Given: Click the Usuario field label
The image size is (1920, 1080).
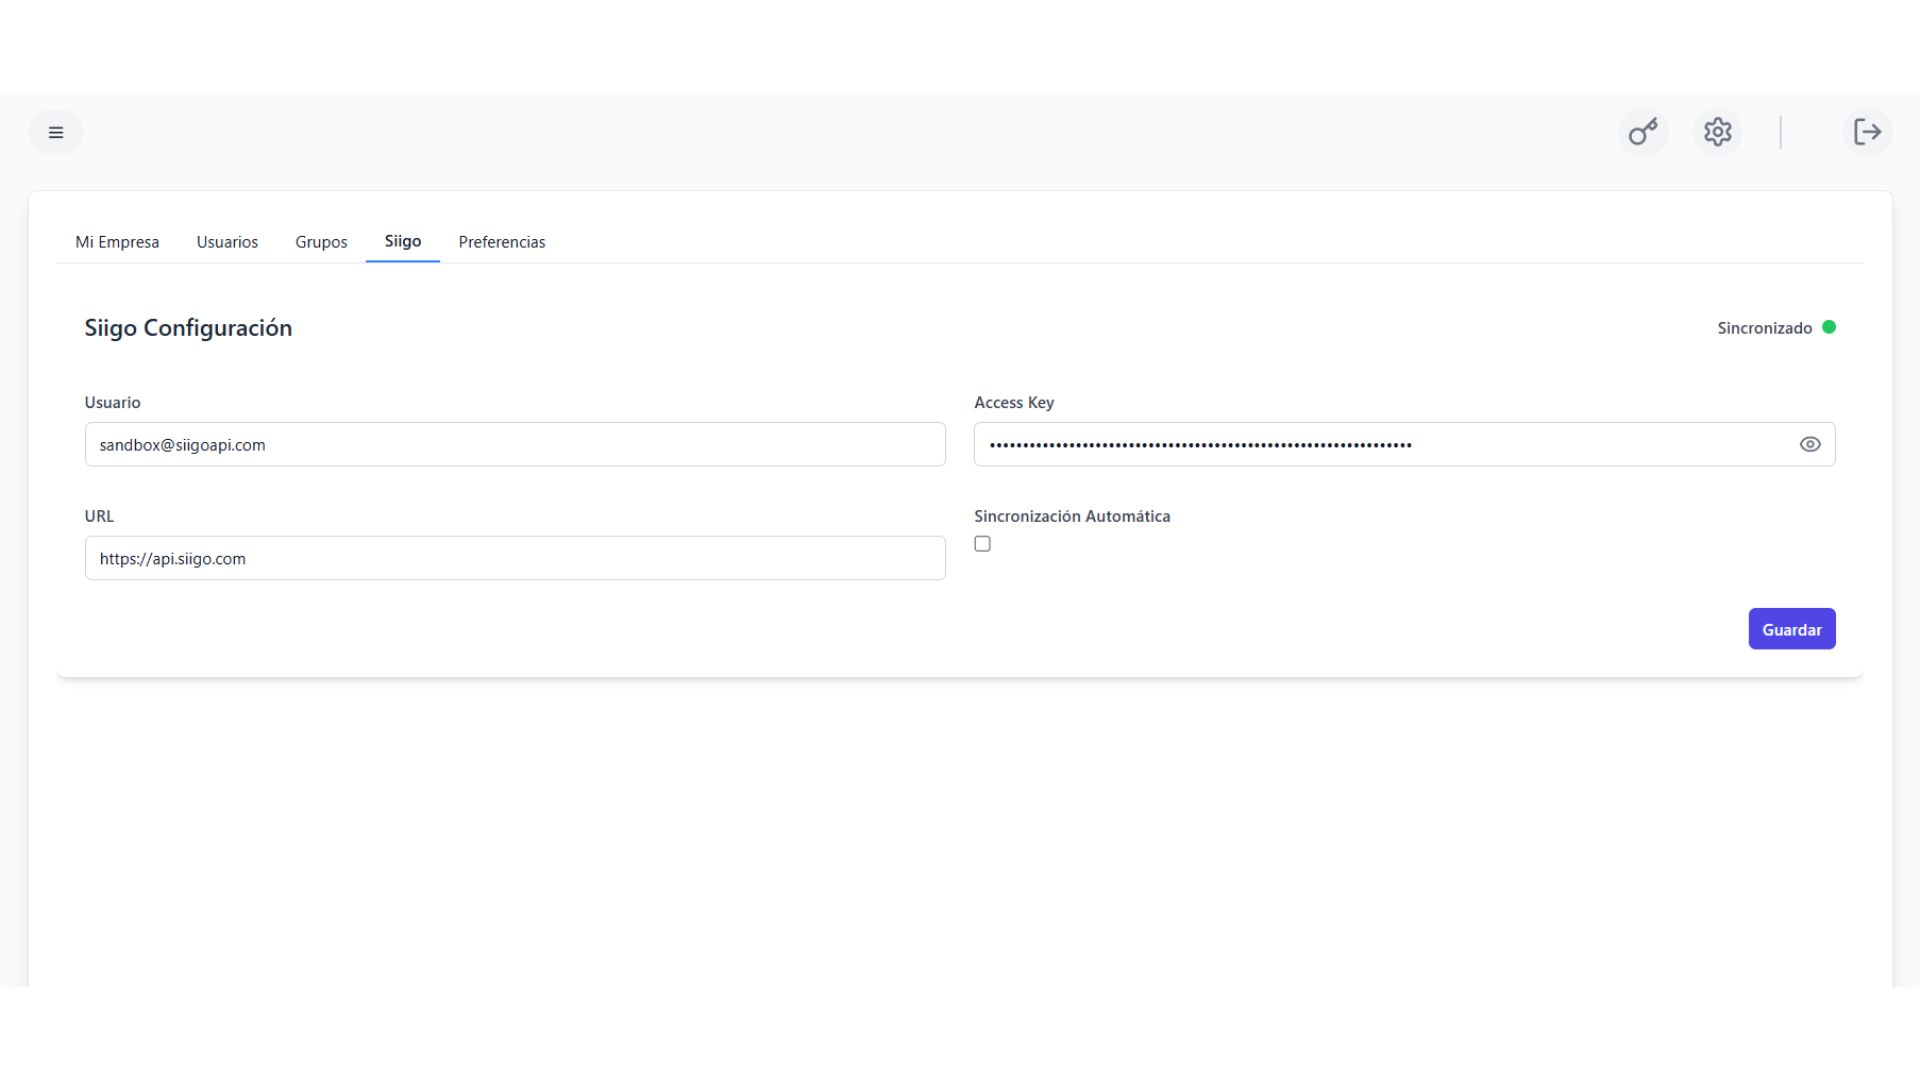Looking at the screenshot, I should point(112,402).
